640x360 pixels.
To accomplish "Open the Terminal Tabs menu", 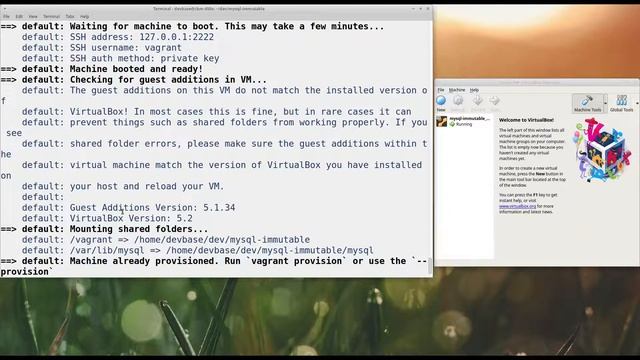I will (x=70, y=16).
